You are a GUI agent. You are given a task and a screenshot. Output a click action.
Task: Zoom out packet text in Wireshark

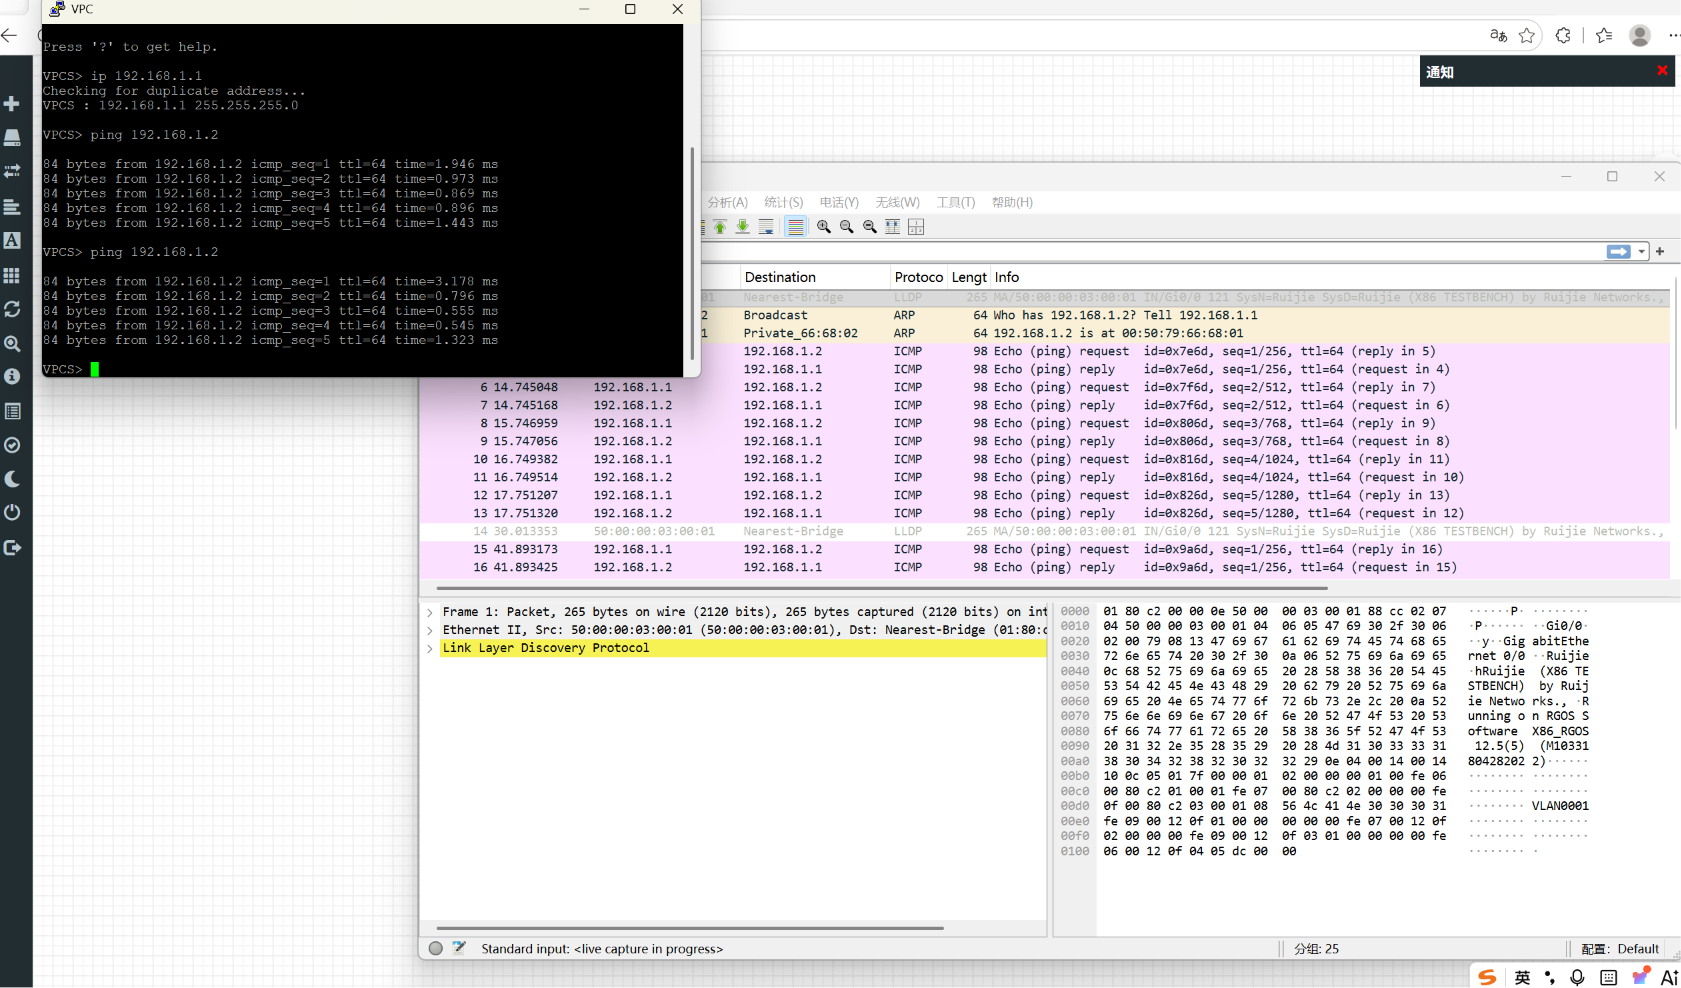tap(847, 227)
